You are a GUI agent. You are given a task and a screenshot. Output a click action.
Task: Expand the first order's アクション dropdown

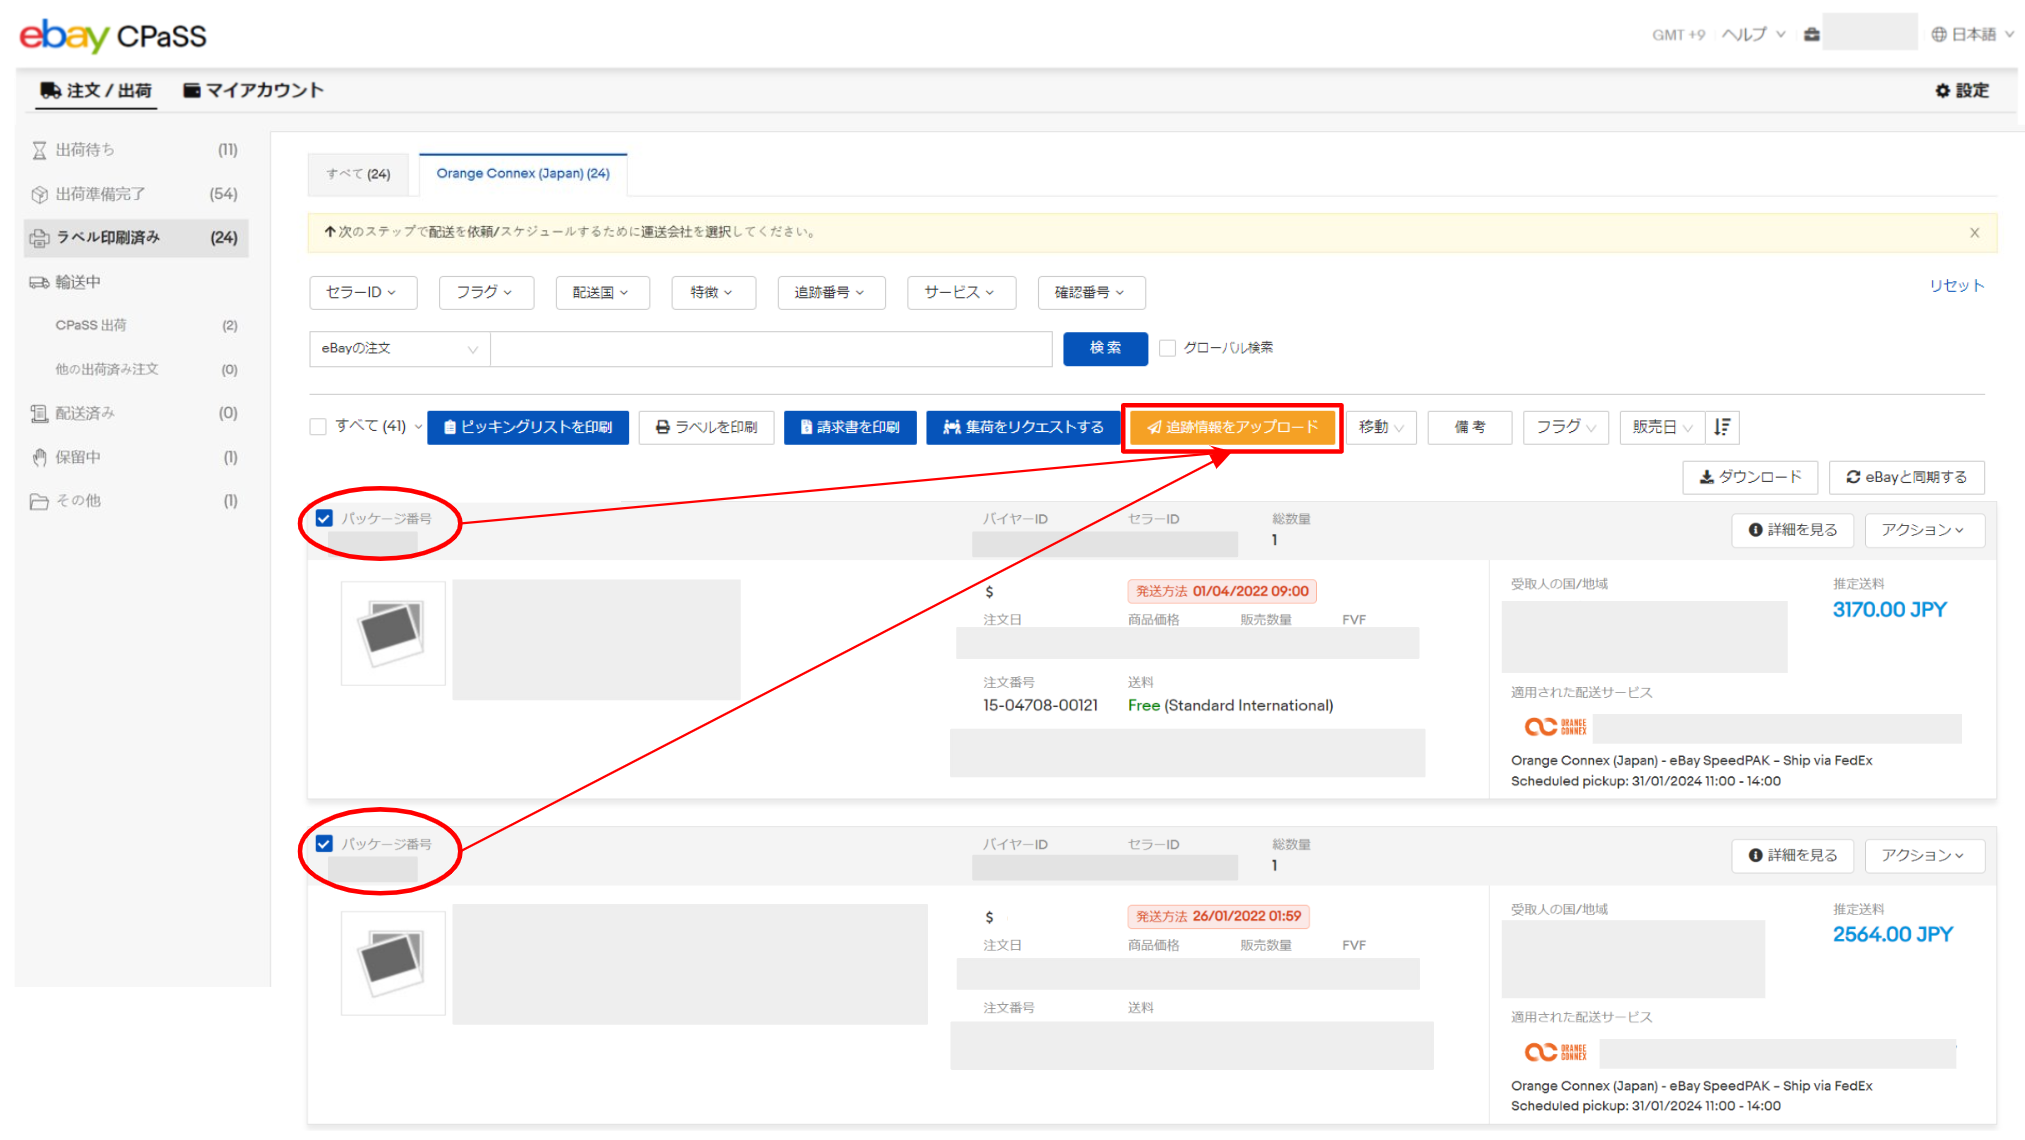point(1923,530)
